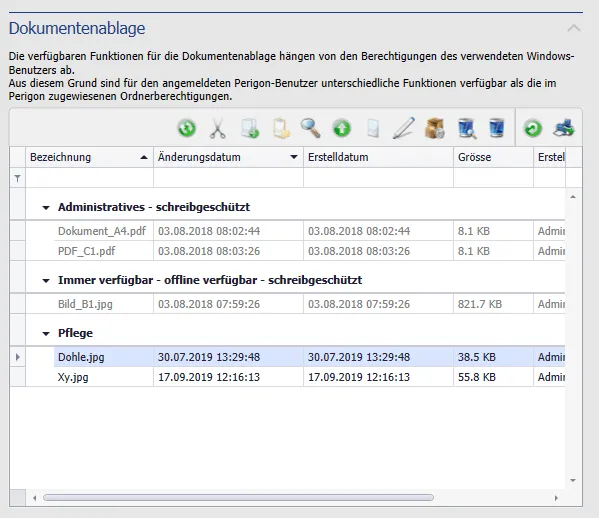Click the scissors cut icon

click(218, 128)
